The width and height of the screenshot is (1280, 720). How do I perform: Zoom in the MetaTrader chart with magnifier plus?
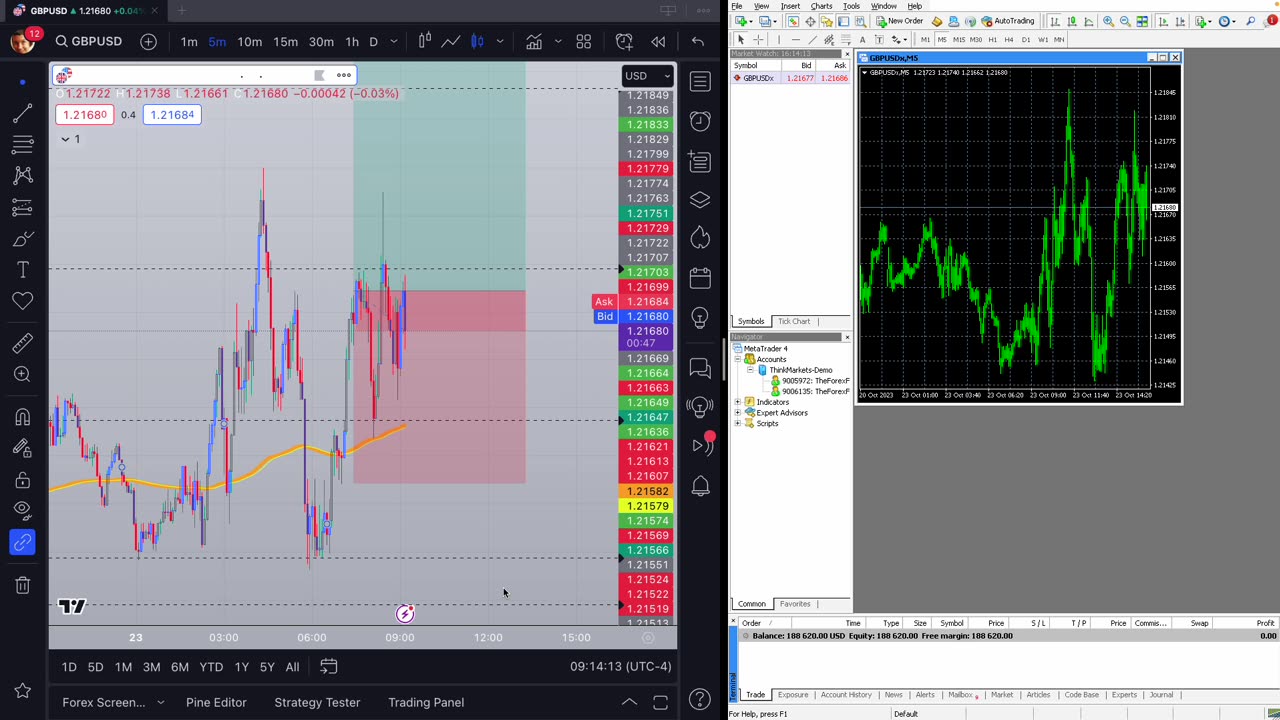coord(1108,21)
